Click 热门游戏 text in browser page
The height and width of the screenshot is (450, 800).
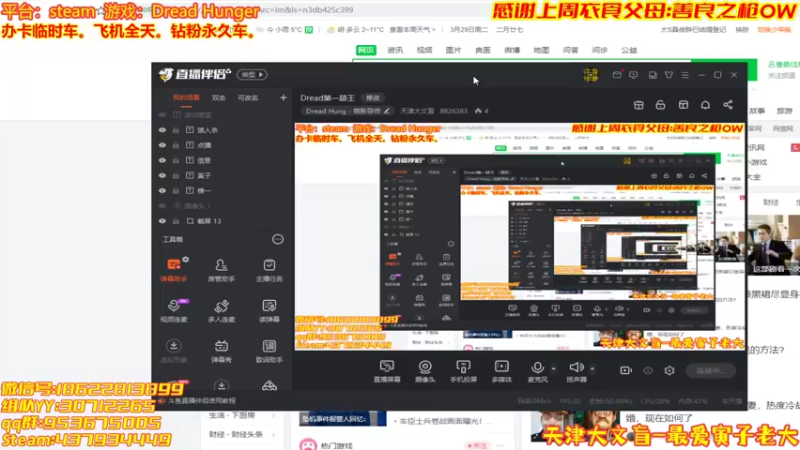(x=337, y=446)
